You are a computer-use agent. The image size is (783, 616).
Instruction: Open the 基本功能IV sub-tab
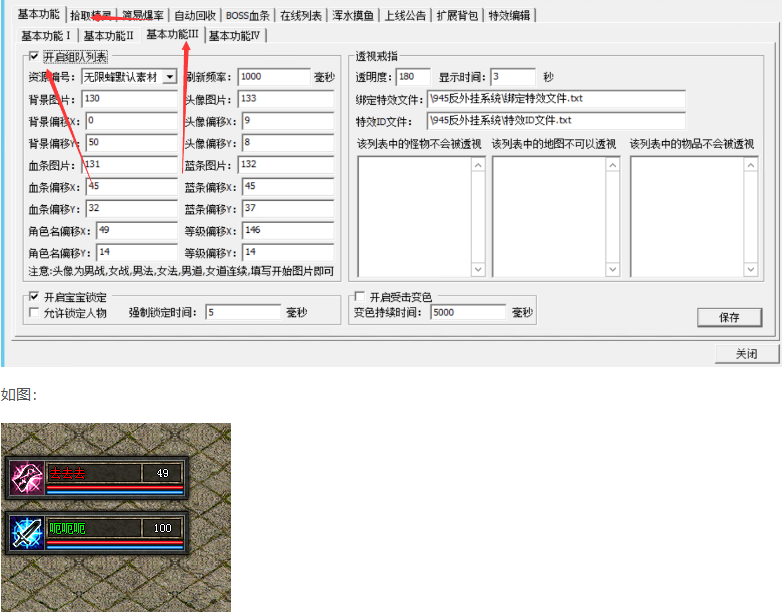[235, 36]
